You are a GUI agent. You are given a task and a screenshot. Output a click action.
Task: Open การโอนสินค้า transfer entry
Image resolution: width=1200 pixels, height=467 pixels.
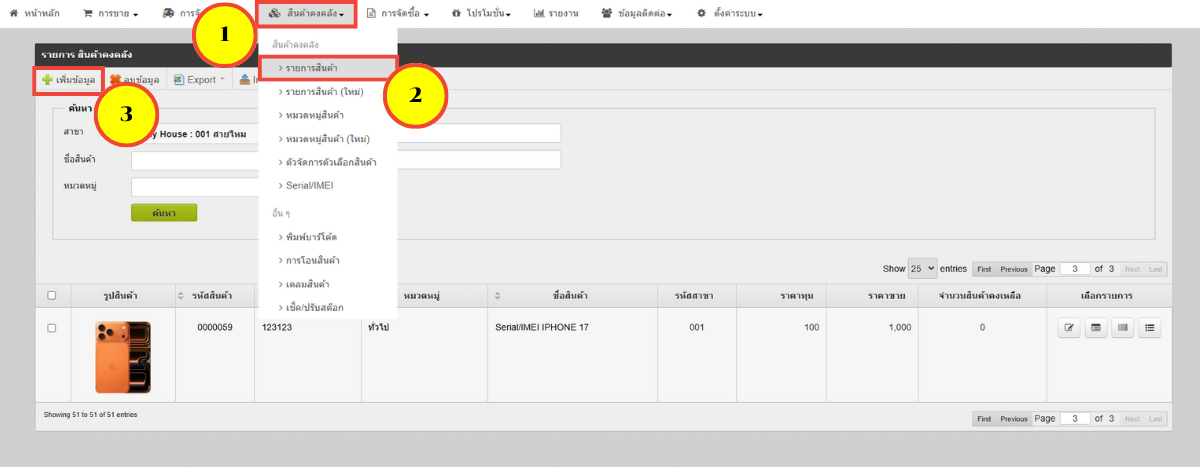[x=309, y=261]
